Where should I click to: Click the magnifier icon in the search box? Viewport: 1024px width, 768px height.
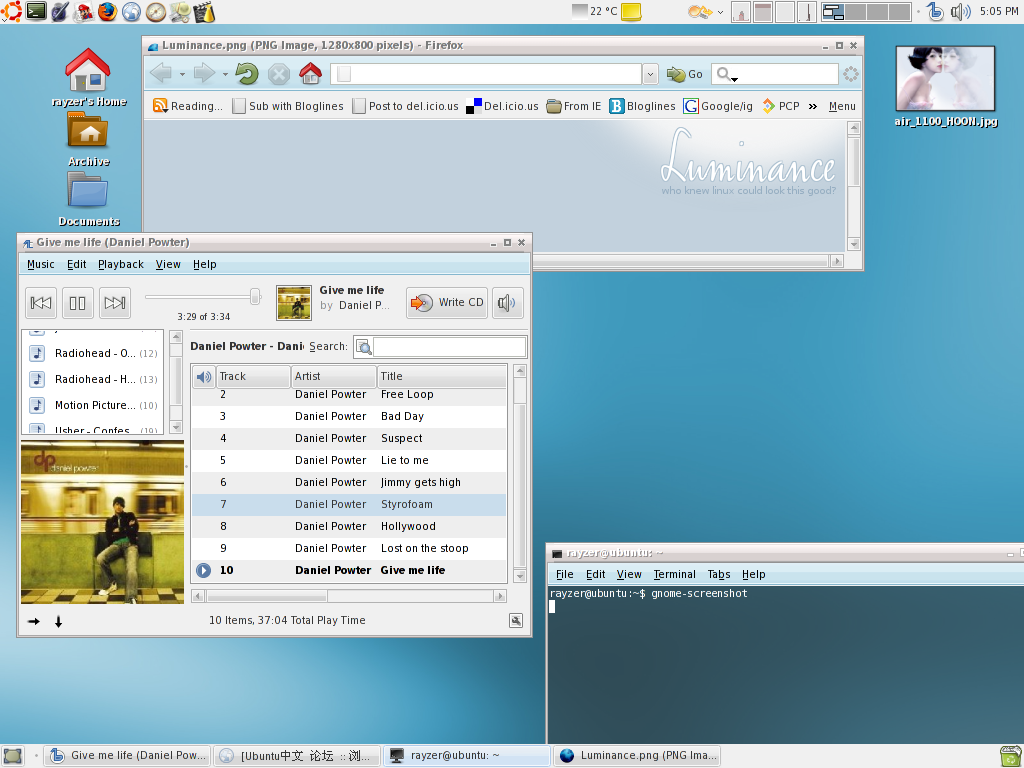tap(364, 347)
